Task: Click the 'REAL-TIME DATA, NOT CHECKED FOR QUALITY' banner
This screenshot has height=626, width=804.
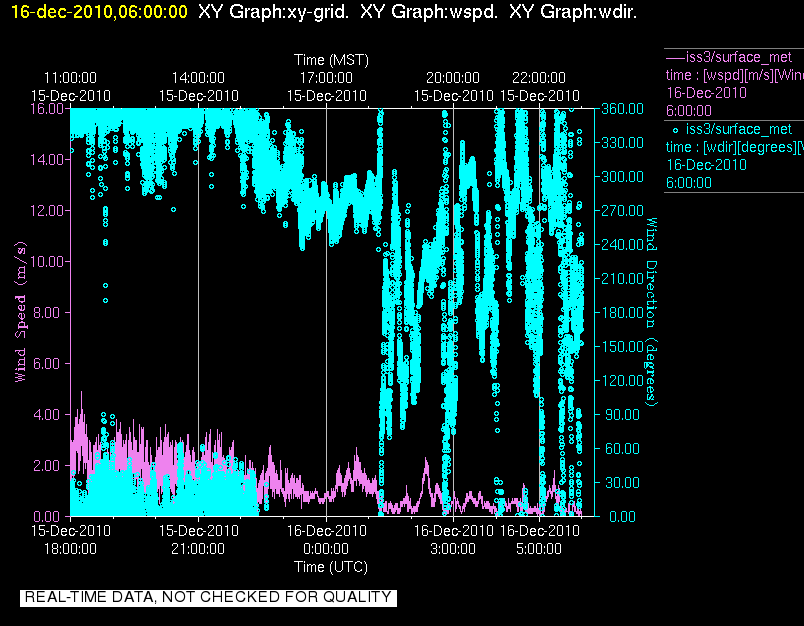Action: click(208, 597)
